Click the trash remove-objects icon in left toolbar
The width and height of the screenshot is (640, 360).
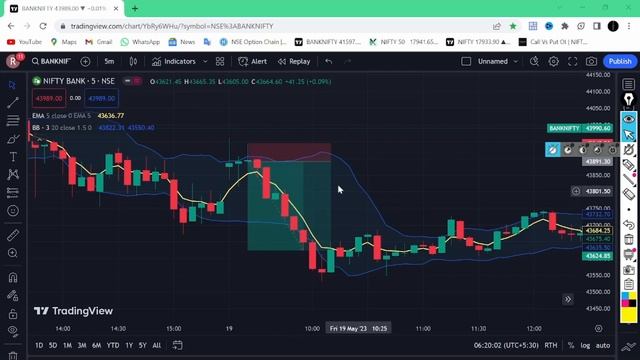pyautogui.click(x=13, y=356)
